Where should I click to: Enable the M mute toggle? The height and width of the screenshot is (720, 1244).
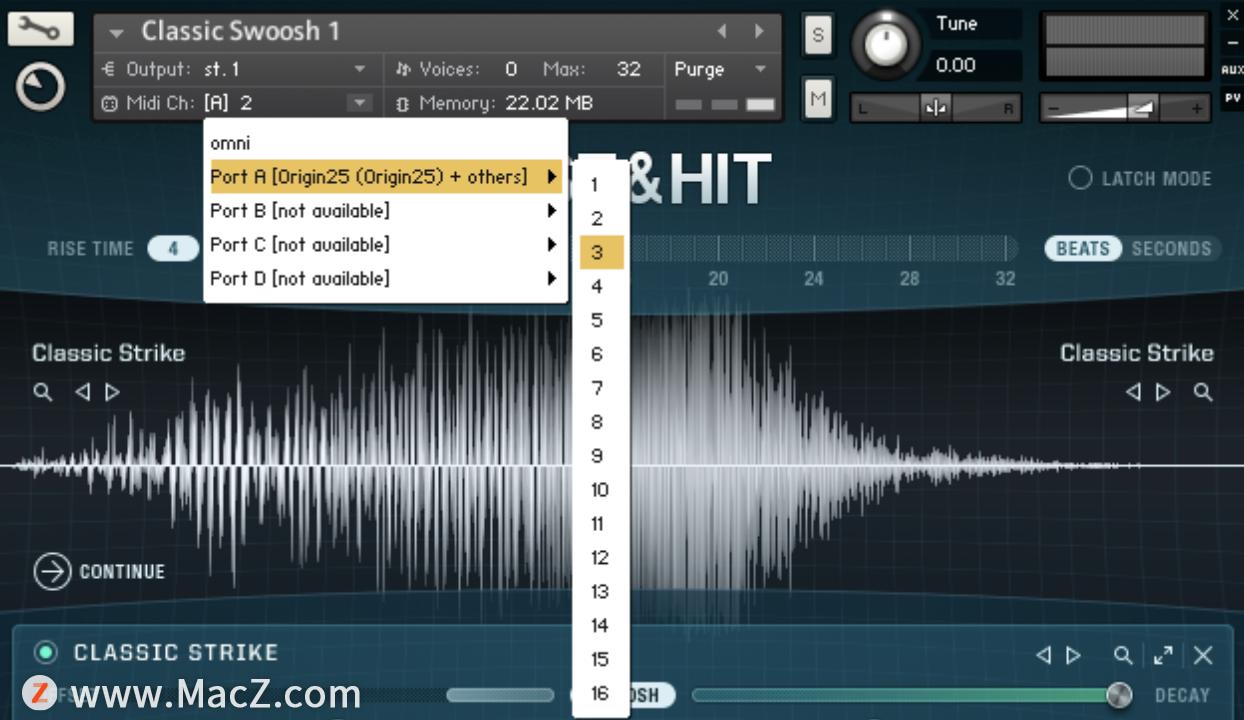[x=817, y=99]
